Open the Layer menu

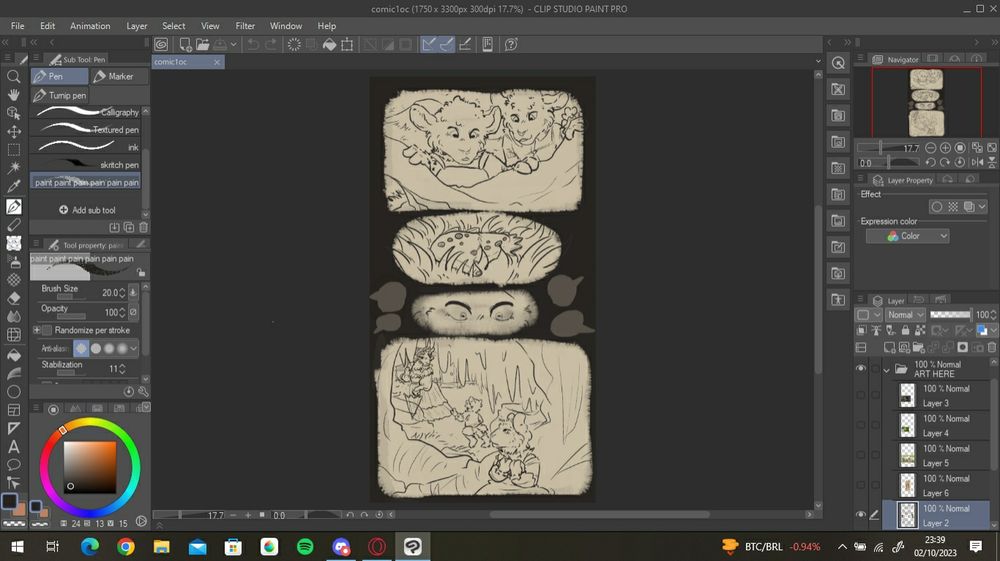(136, 26)
